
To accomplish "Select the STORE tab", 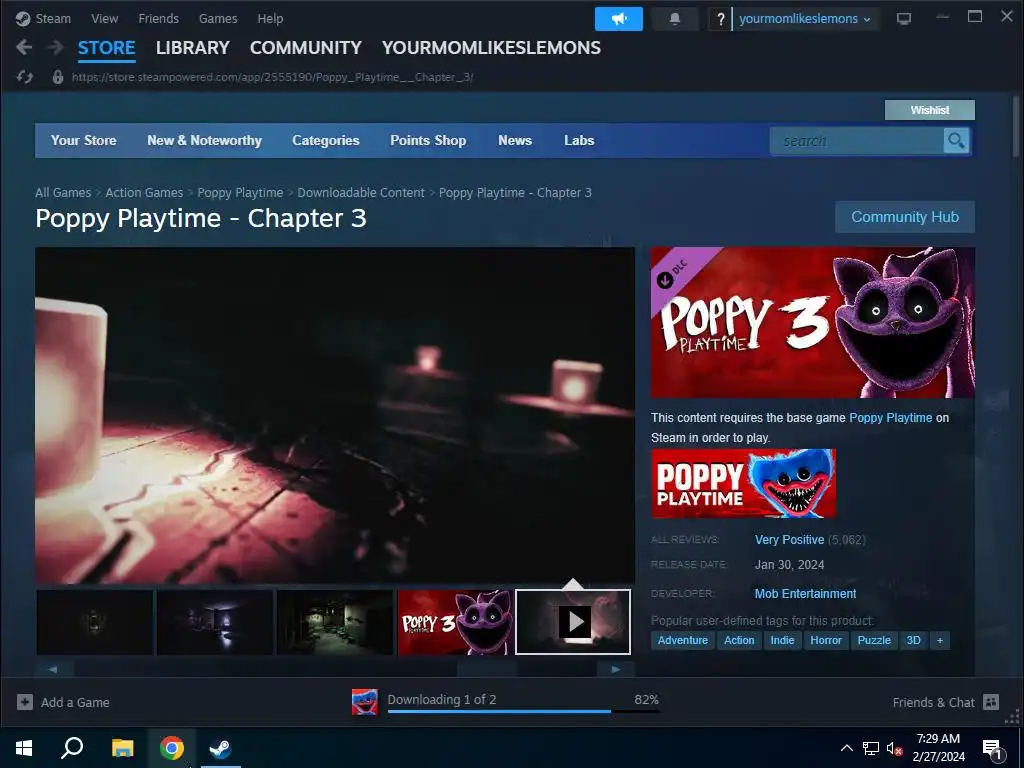I will pos(106,48).
